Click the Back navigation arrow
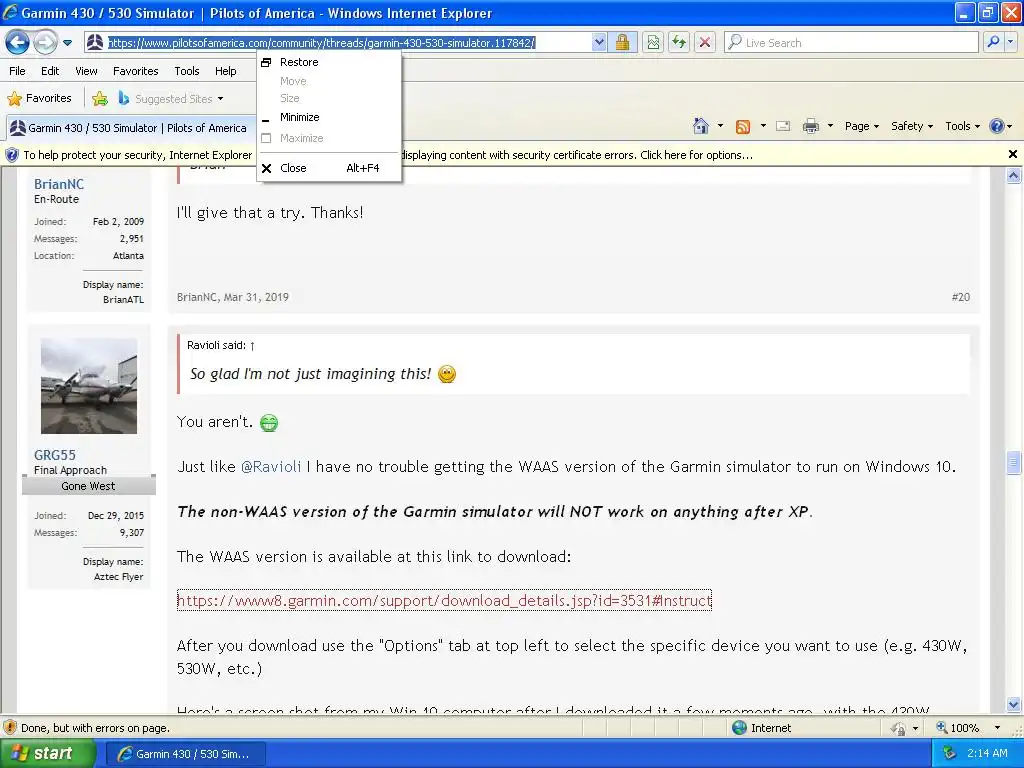1024x768 pixels. tap(18, 43)
